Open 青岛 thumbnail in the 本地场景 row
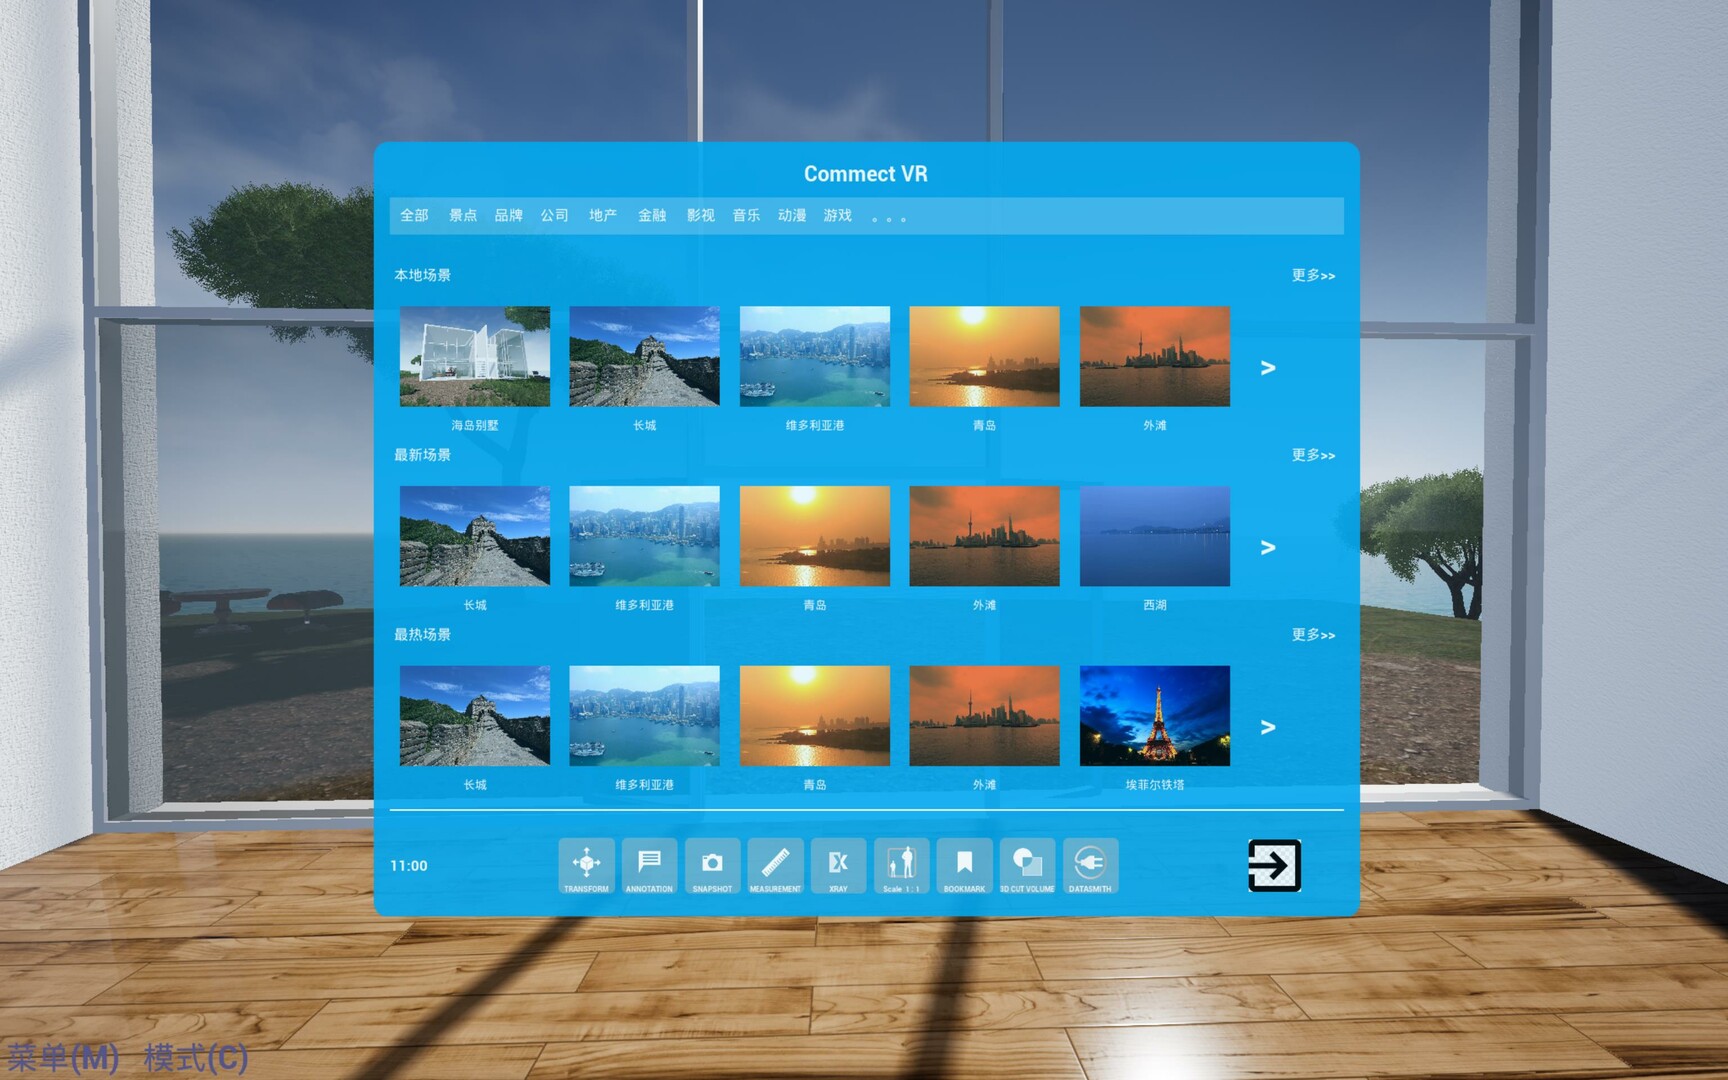 (x=984, y=356)
